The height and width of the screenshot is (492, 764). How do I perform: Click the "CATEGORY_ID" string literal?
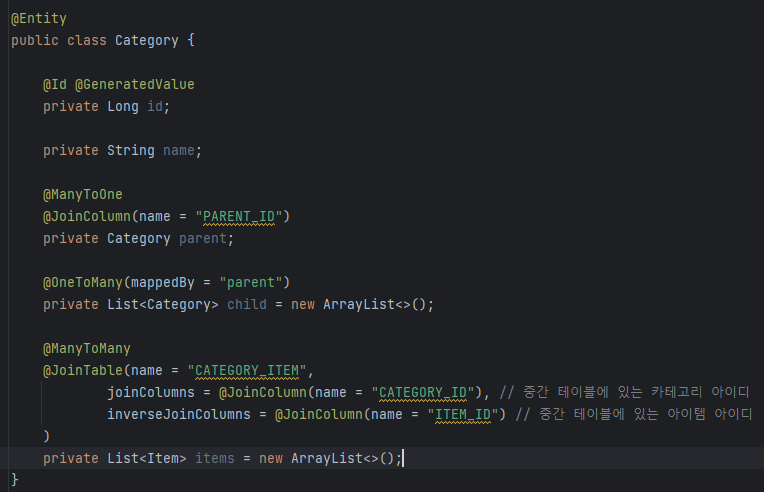[x=423, y=392]
